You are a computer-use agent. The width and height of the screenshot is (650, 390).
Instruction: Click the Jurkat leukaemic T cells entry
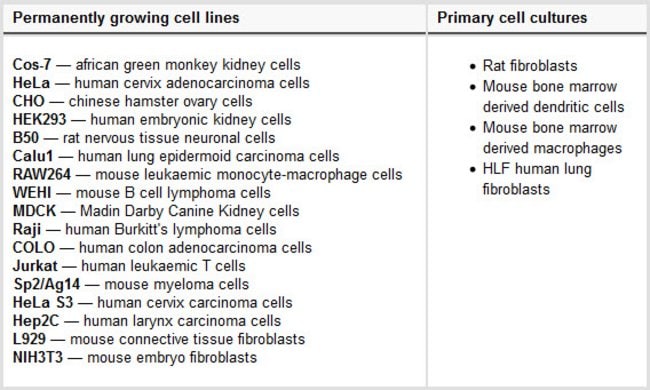click(x=129, y=266)
